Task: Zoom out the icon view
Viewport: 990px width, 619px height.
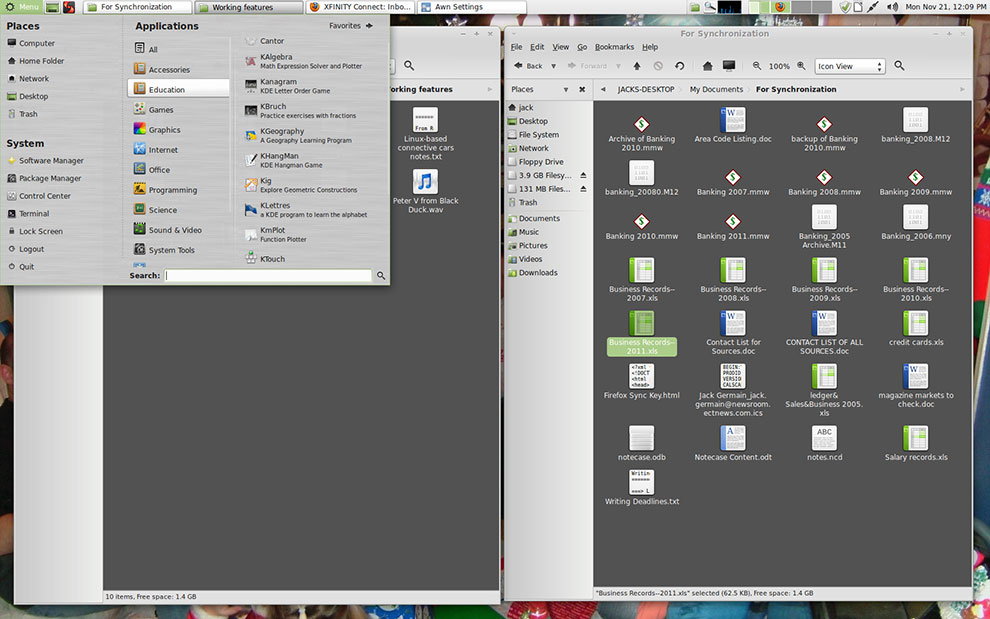Action: 757,66
